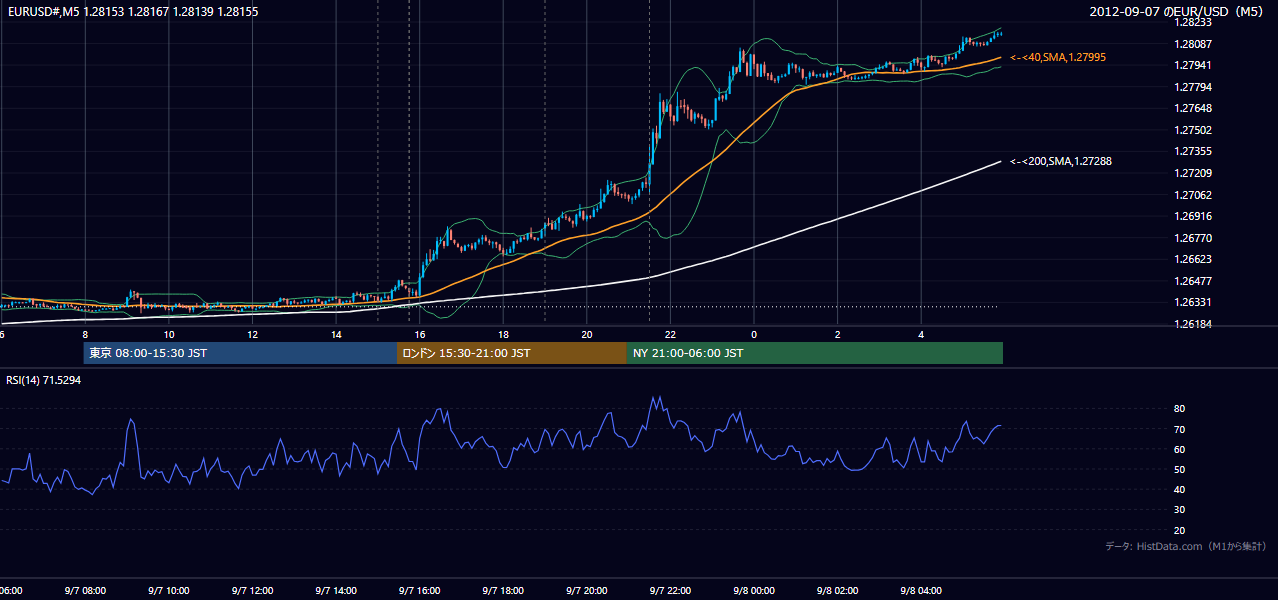Click price axis value 1.26623

tap(1194, 259)
